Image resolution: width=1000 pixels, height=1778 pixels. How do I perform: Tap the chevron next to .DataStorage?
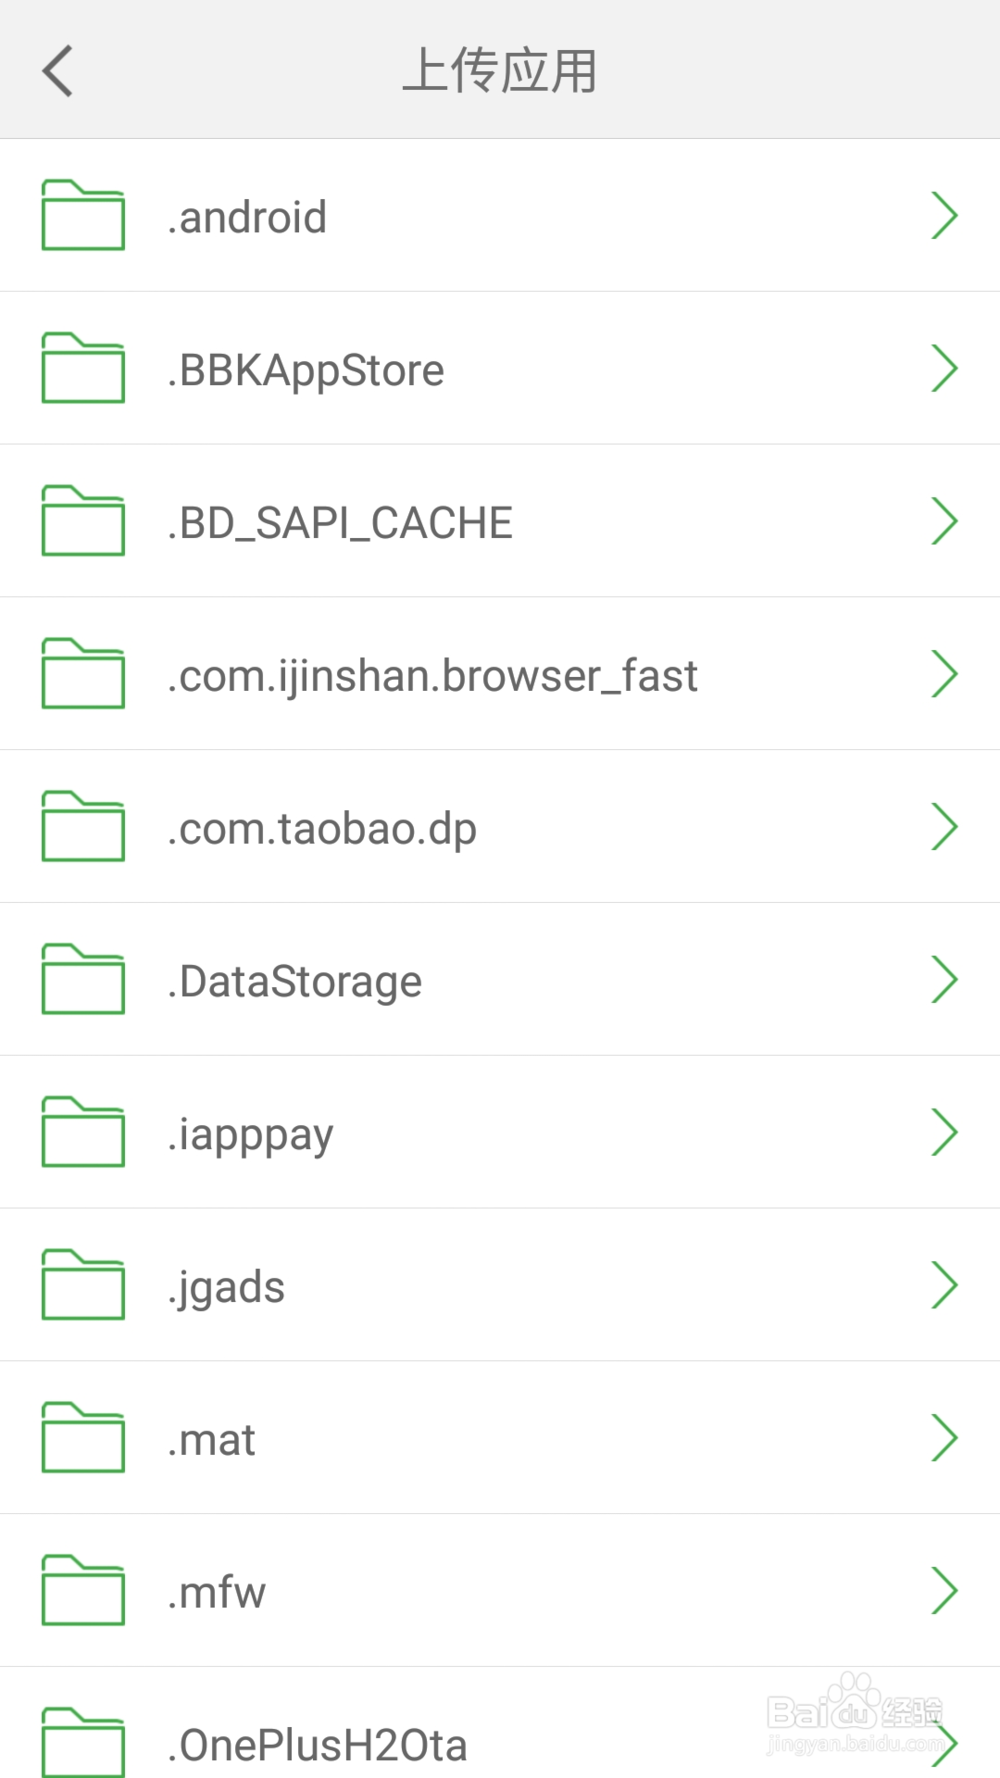(x=944, y=979)
